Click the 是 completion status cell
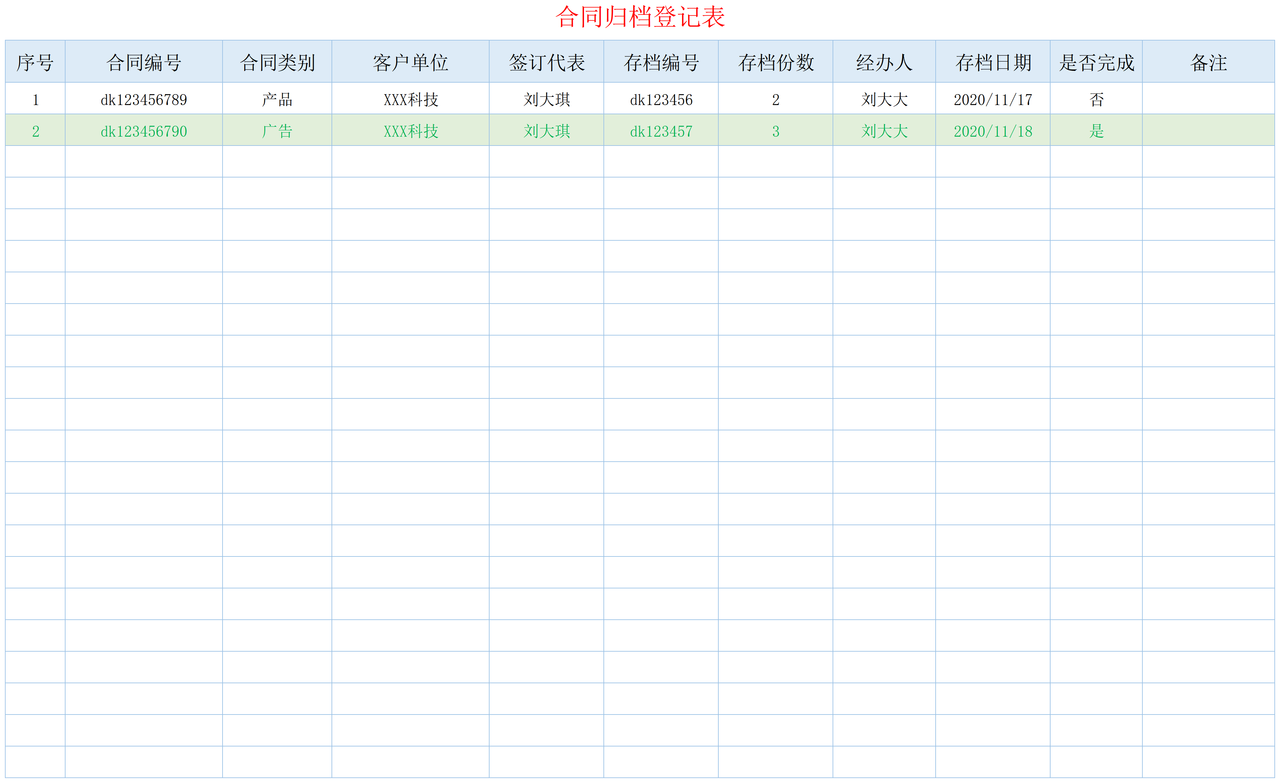The width and height of the screenshot is (1280, 783). click(x=1096, y=130)
